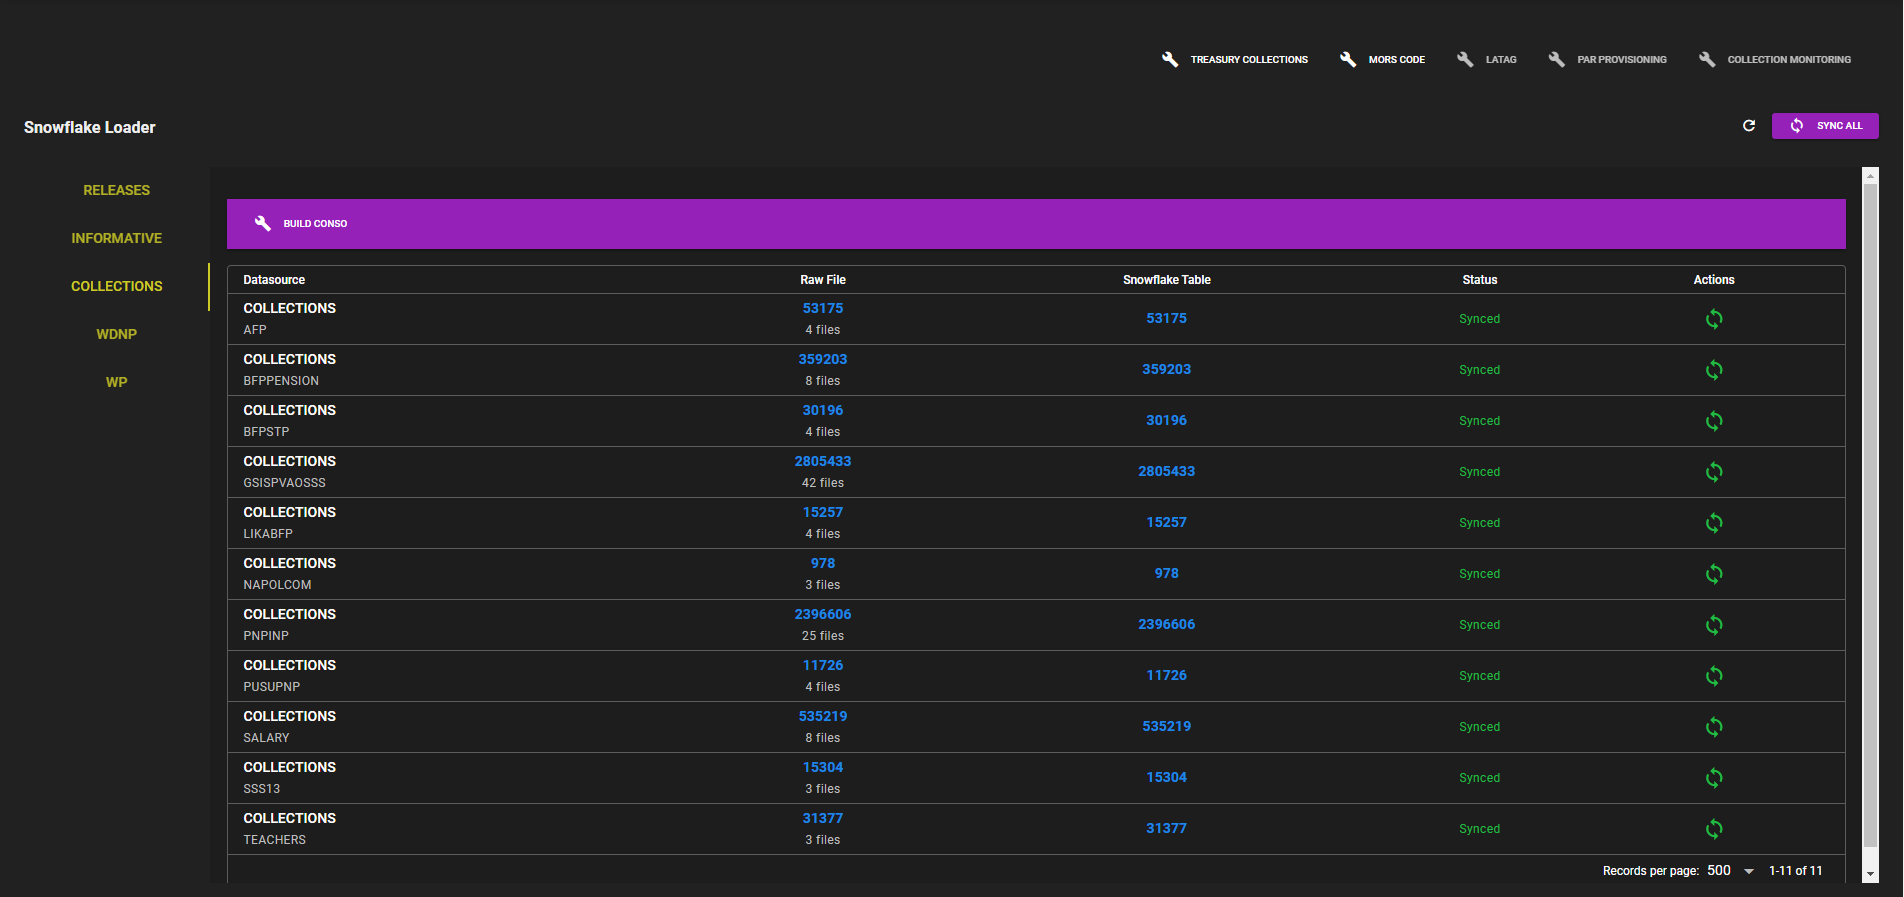Click Snowflake table value 11726
Screen dimensions: 1904x897
1167,675
